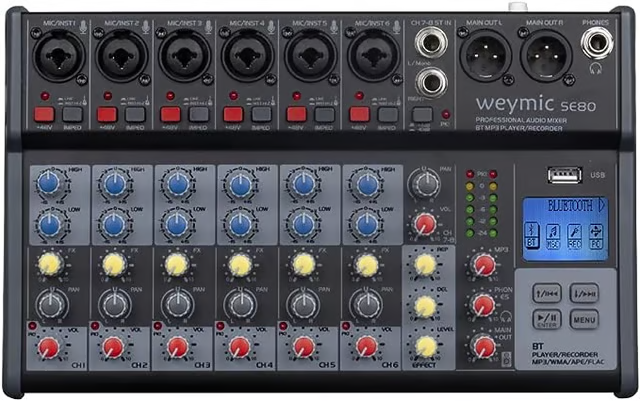Adjust the CH6 HIGH EQ knob

(x=367, y=184)
